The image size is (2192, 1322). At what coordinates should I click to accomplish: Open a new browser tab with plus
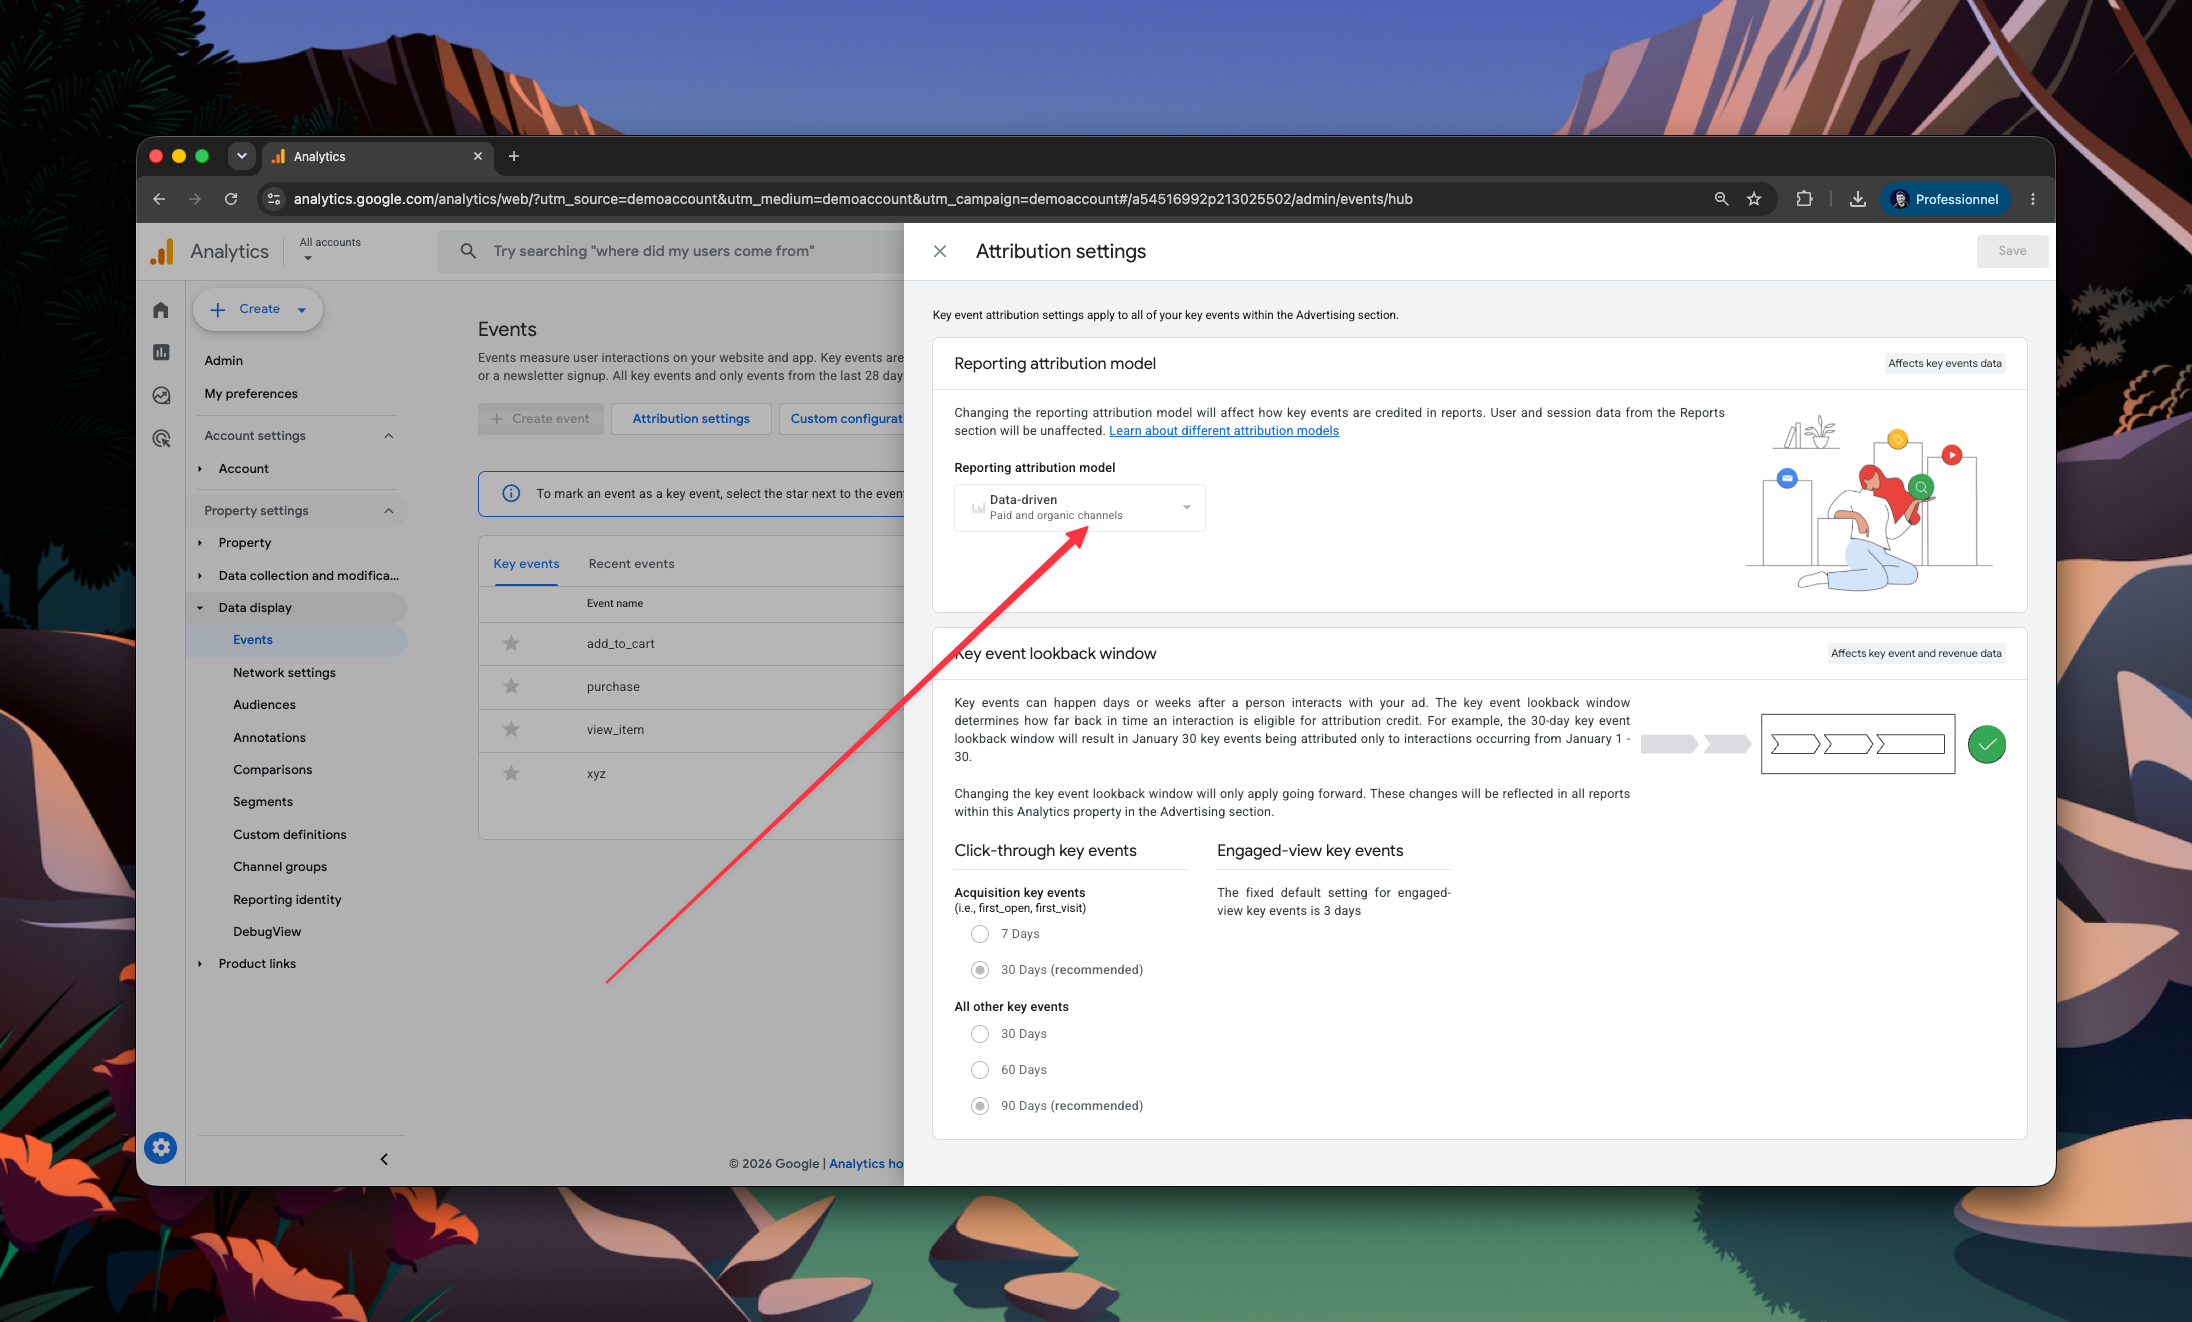pyautogui.click(x=514, y=156)
